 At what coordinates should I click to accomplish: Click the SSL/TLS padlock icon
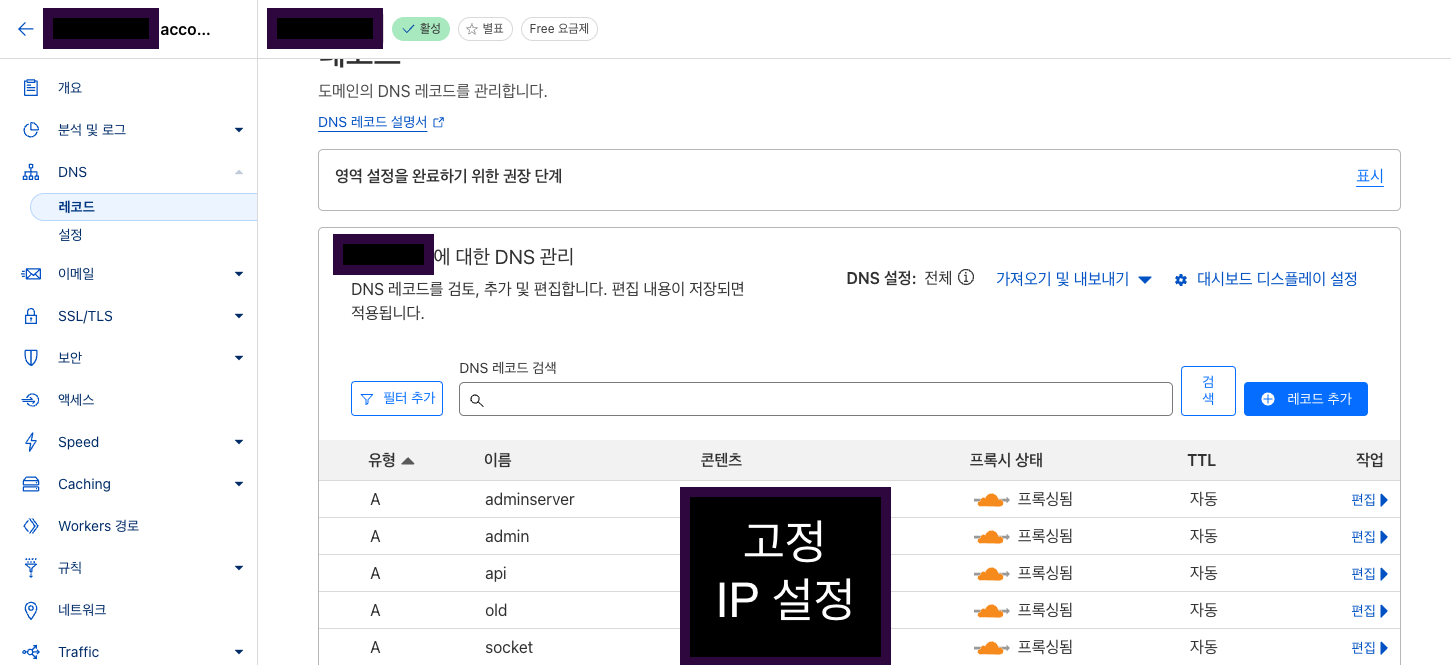pos(30,315)
